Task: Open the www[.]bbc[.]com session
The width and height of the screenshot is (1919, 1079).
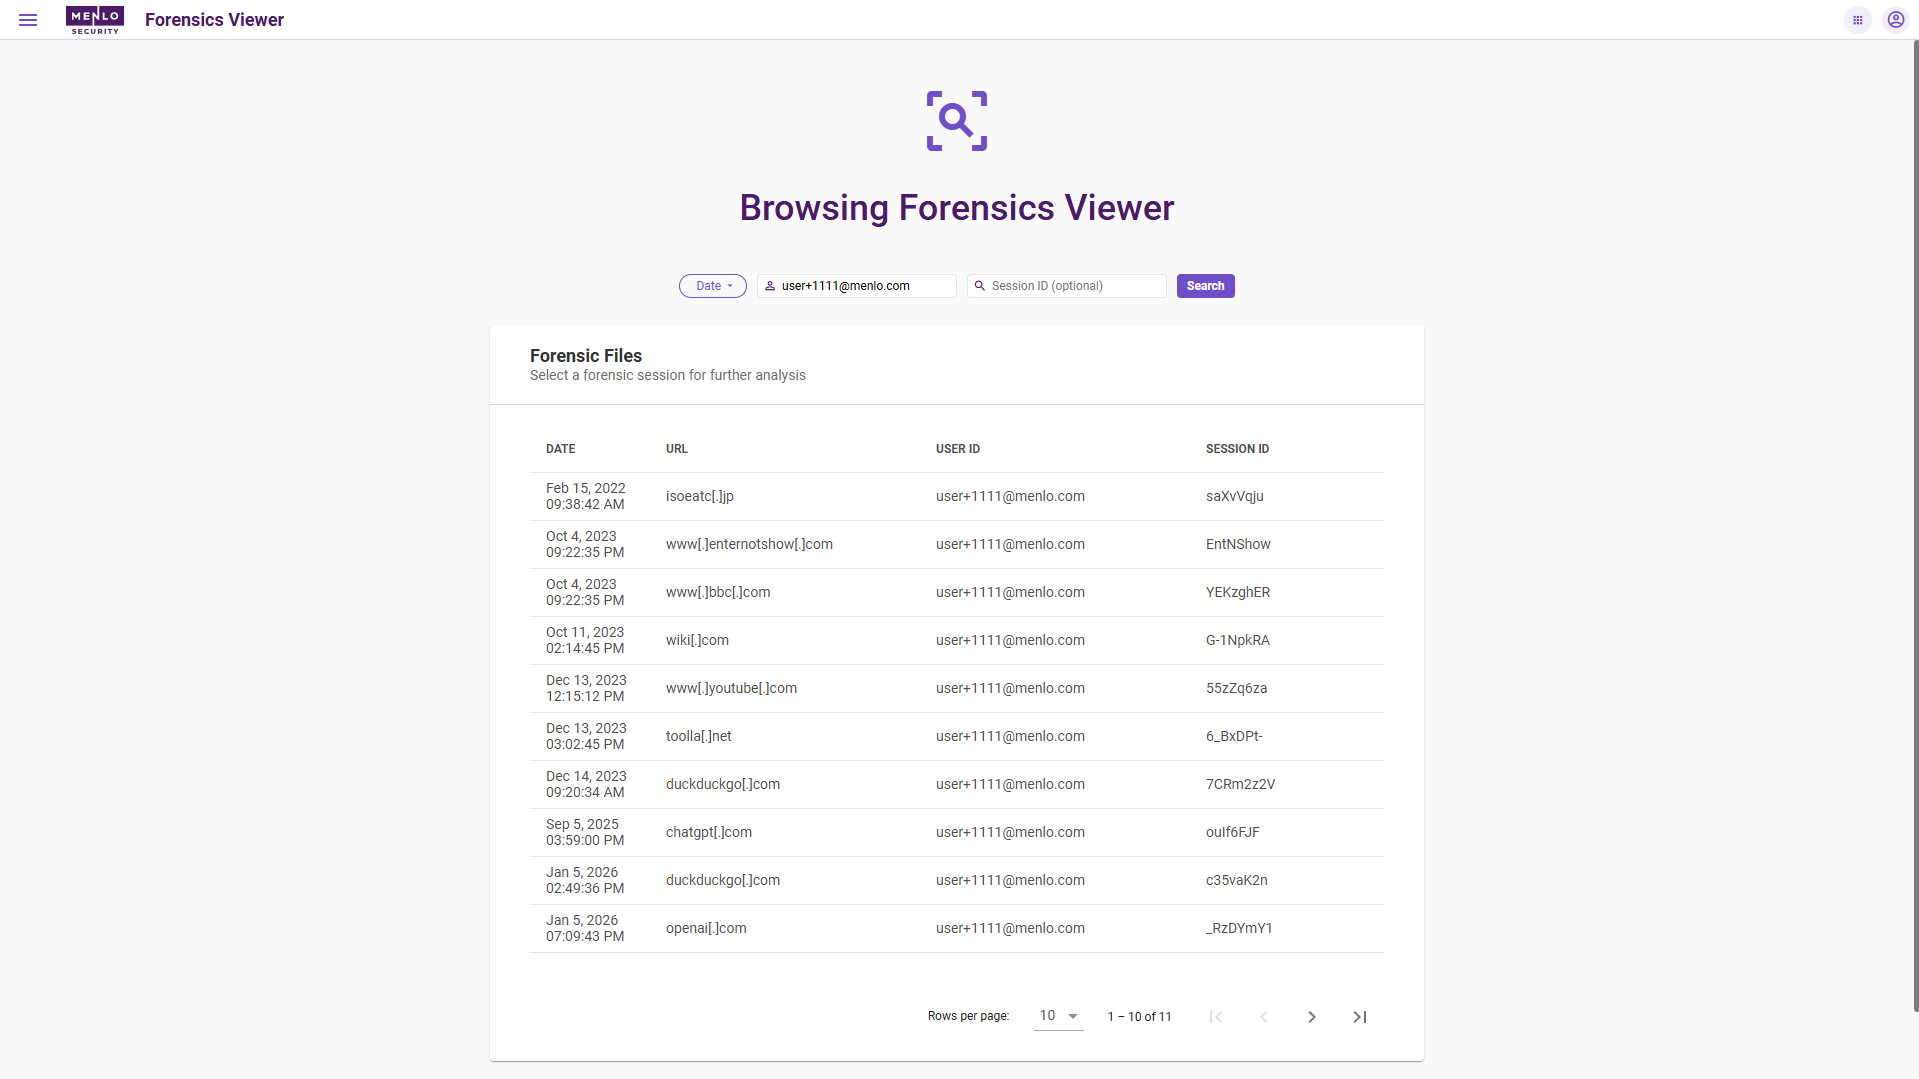Action: [x=957, y=593]
